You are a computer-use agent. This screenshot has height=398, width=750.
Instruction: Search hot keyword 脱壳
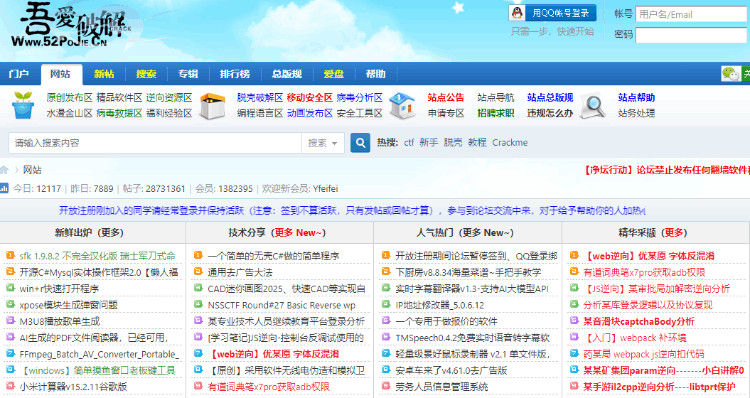453,143
